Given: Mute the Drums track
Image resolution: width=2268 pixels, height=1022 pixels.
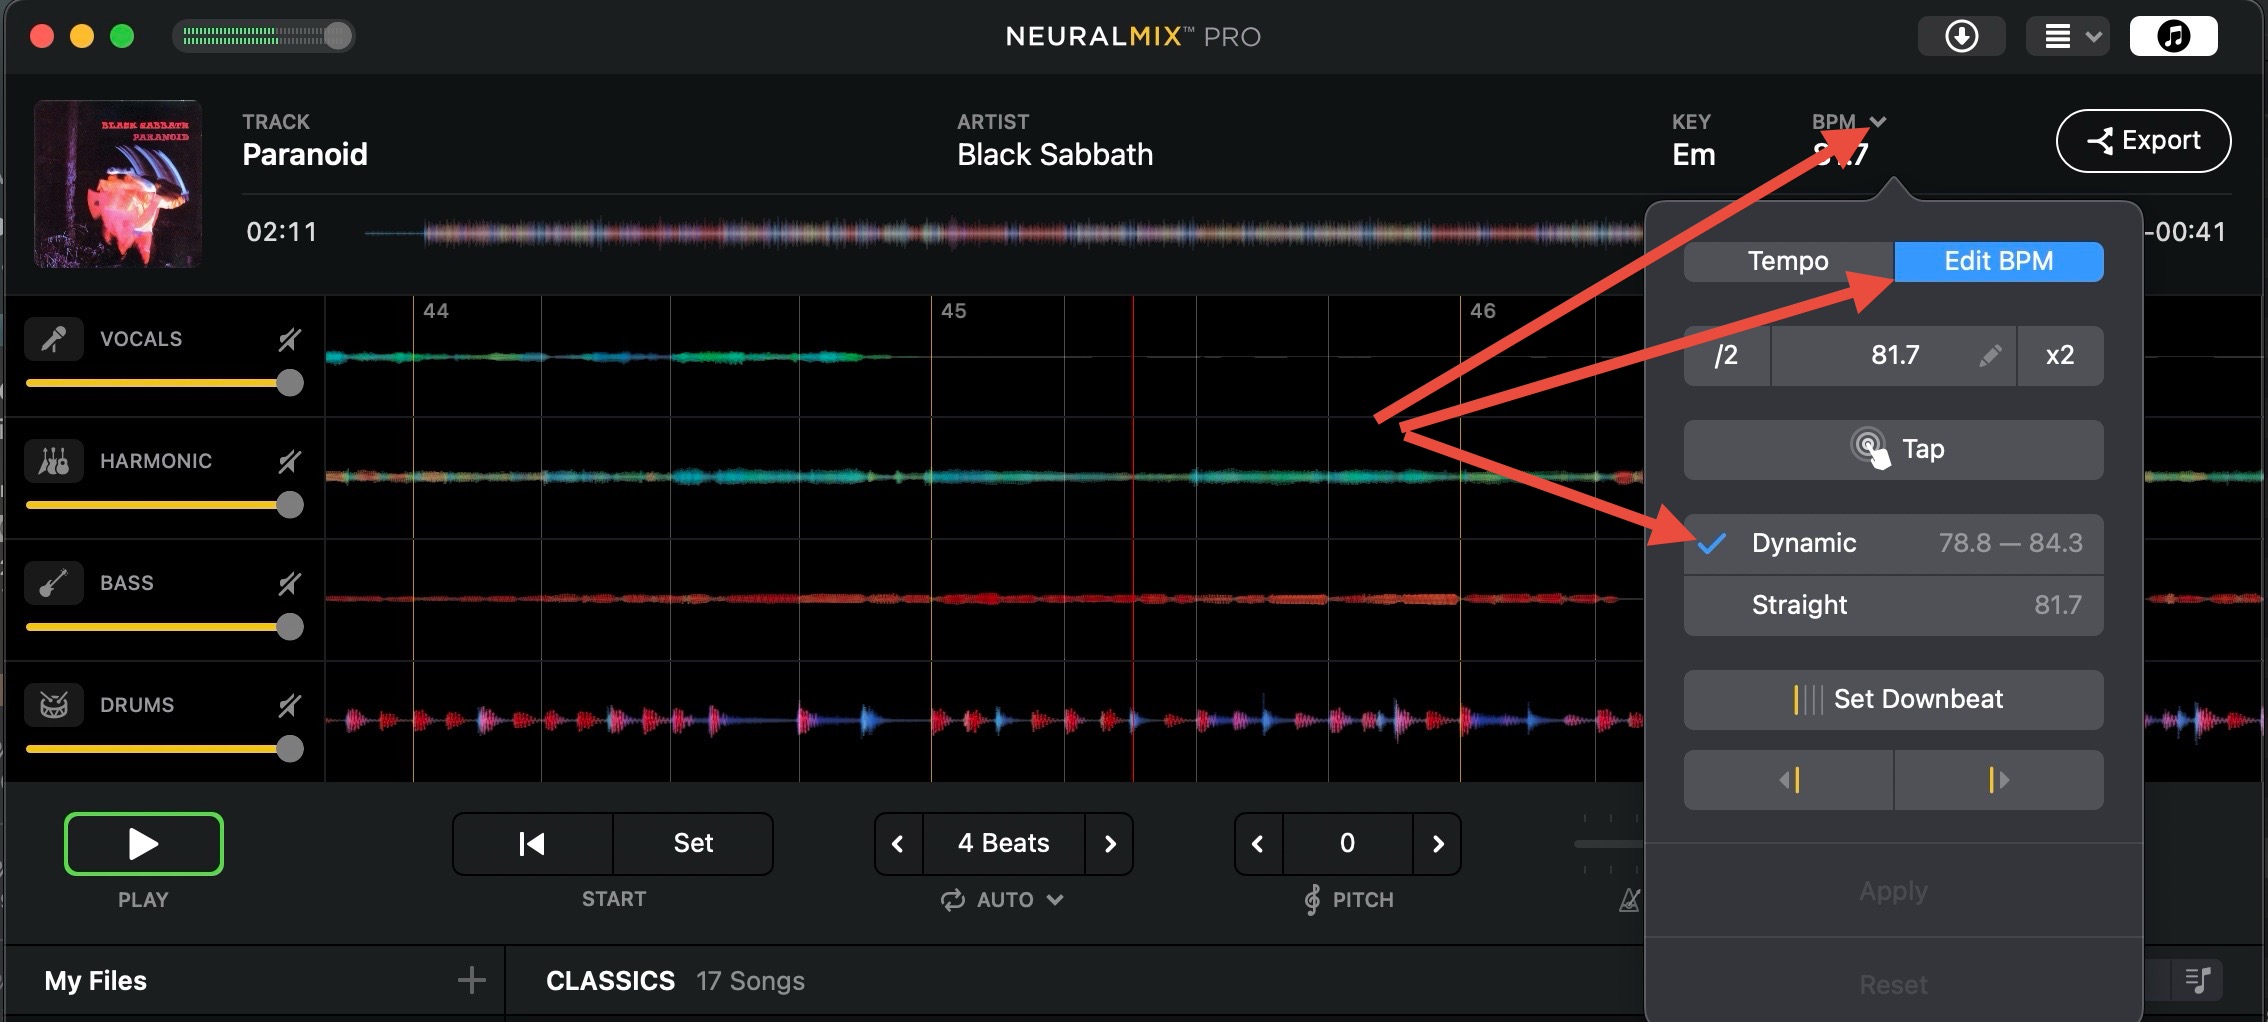Looking at the screenshot, I should coord(289,706).
